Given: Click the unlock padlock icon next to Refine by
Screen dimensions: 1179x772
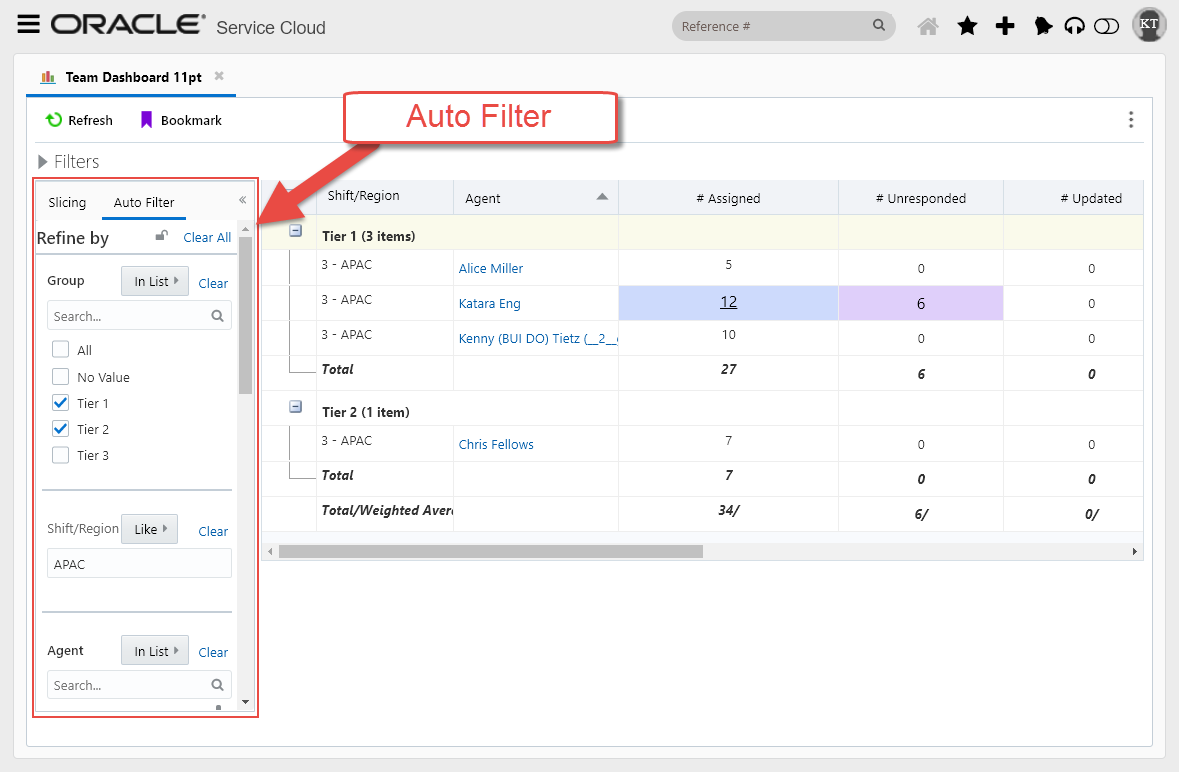Looking at the screenshot, I should point(161,234).
